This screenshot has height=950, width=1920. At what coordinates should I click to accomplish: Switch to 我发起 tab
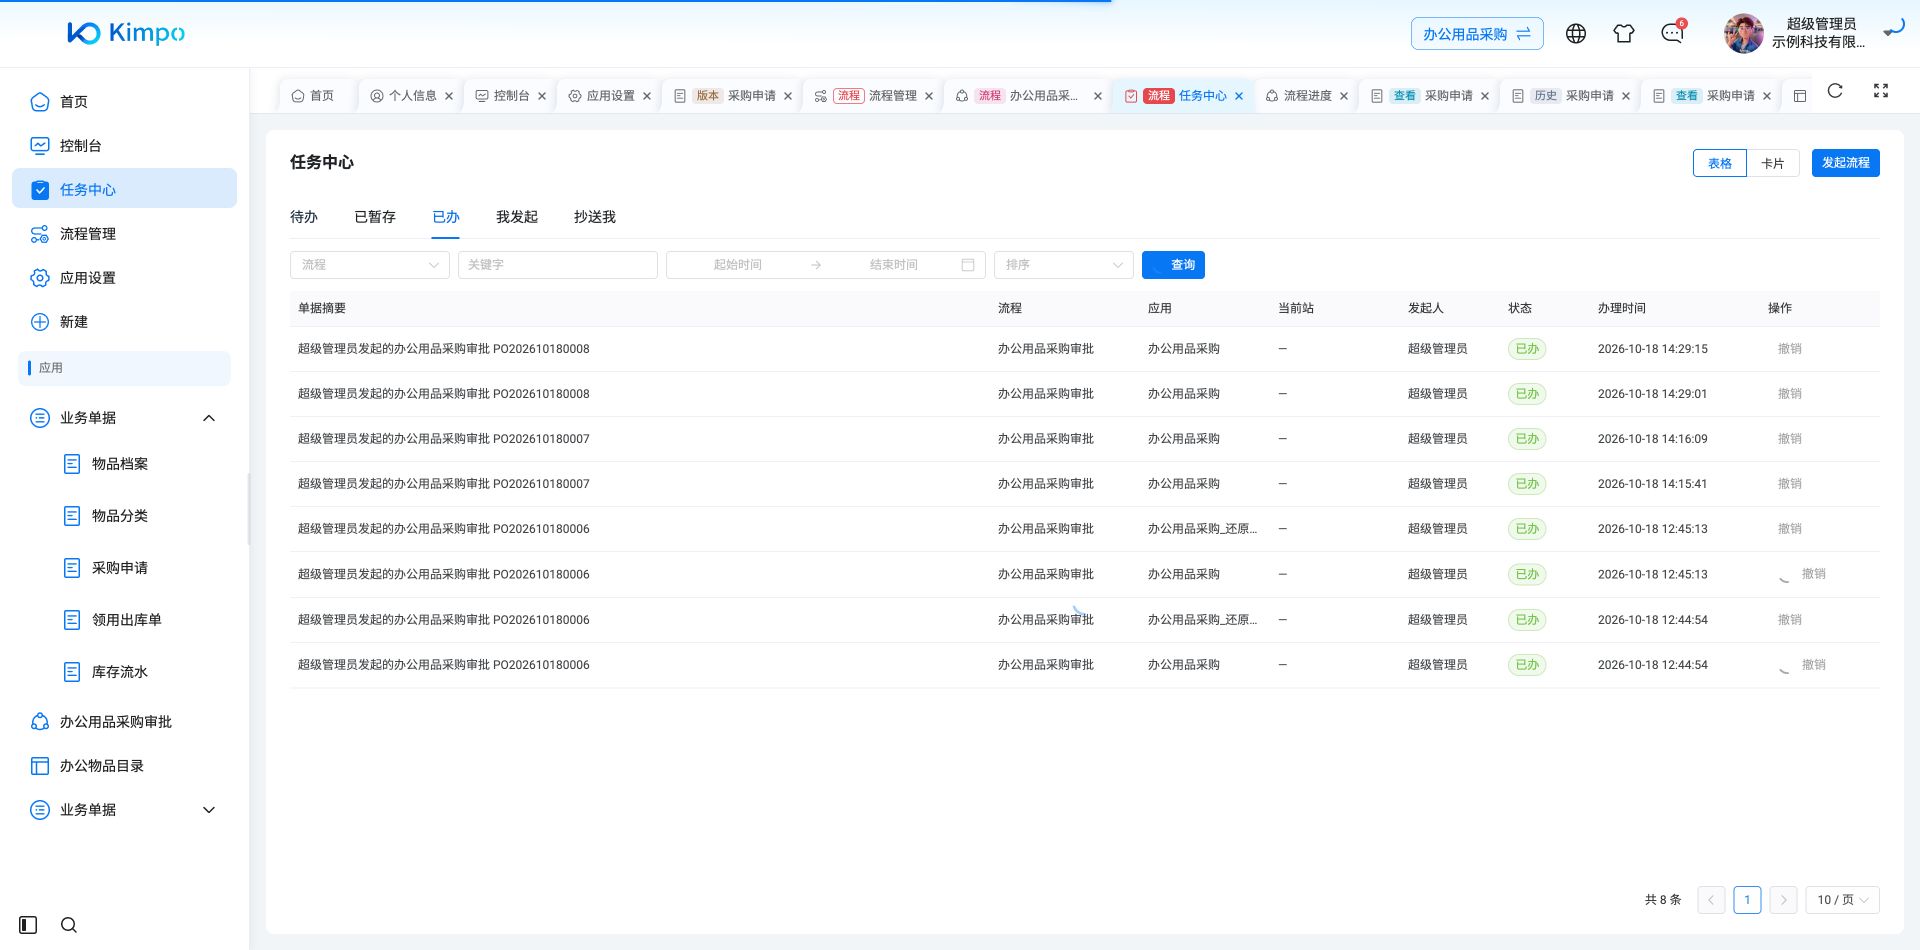tap(517, 217)
